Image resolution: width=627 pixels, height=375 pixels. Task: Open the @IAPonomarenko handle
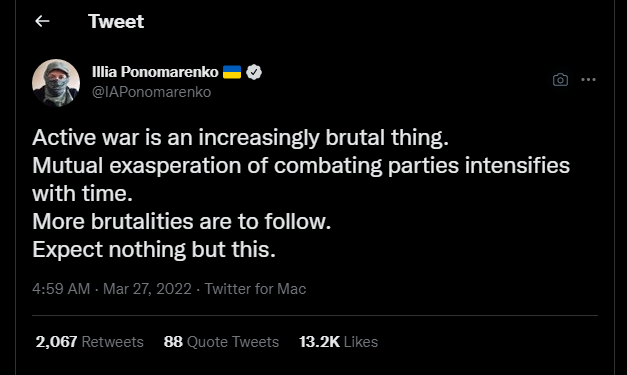click(x=151, y=92)
